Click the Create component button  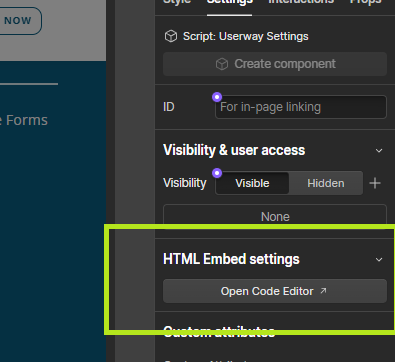[x=275, y=64]
